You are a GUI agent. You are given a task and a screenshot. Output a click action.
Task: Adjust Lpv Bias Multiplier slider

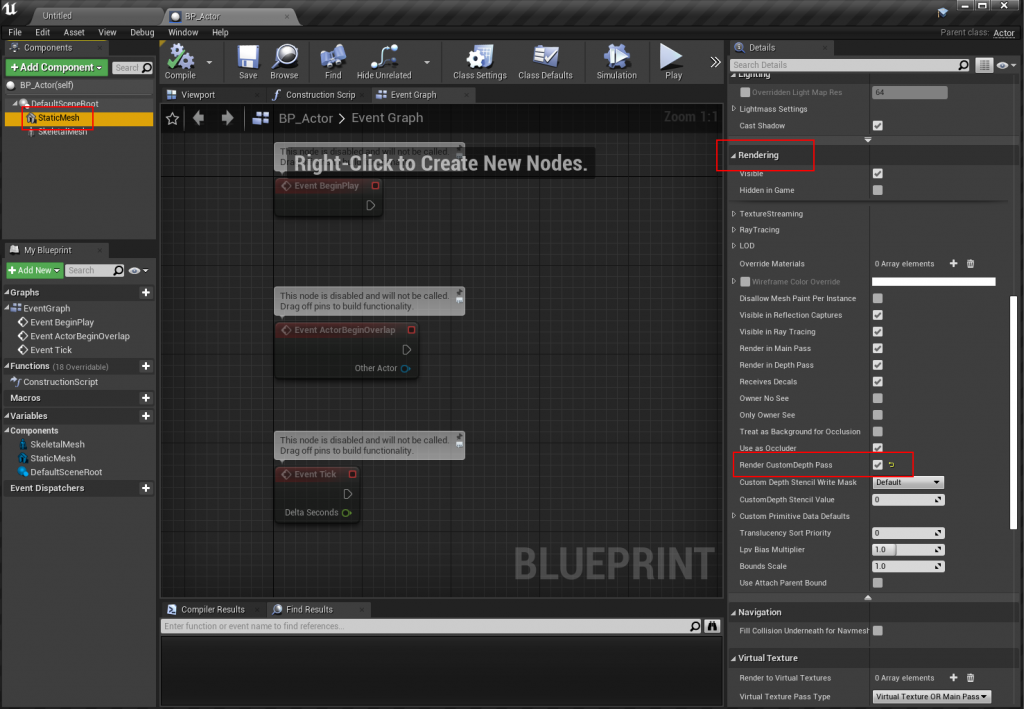pos(908,550)
